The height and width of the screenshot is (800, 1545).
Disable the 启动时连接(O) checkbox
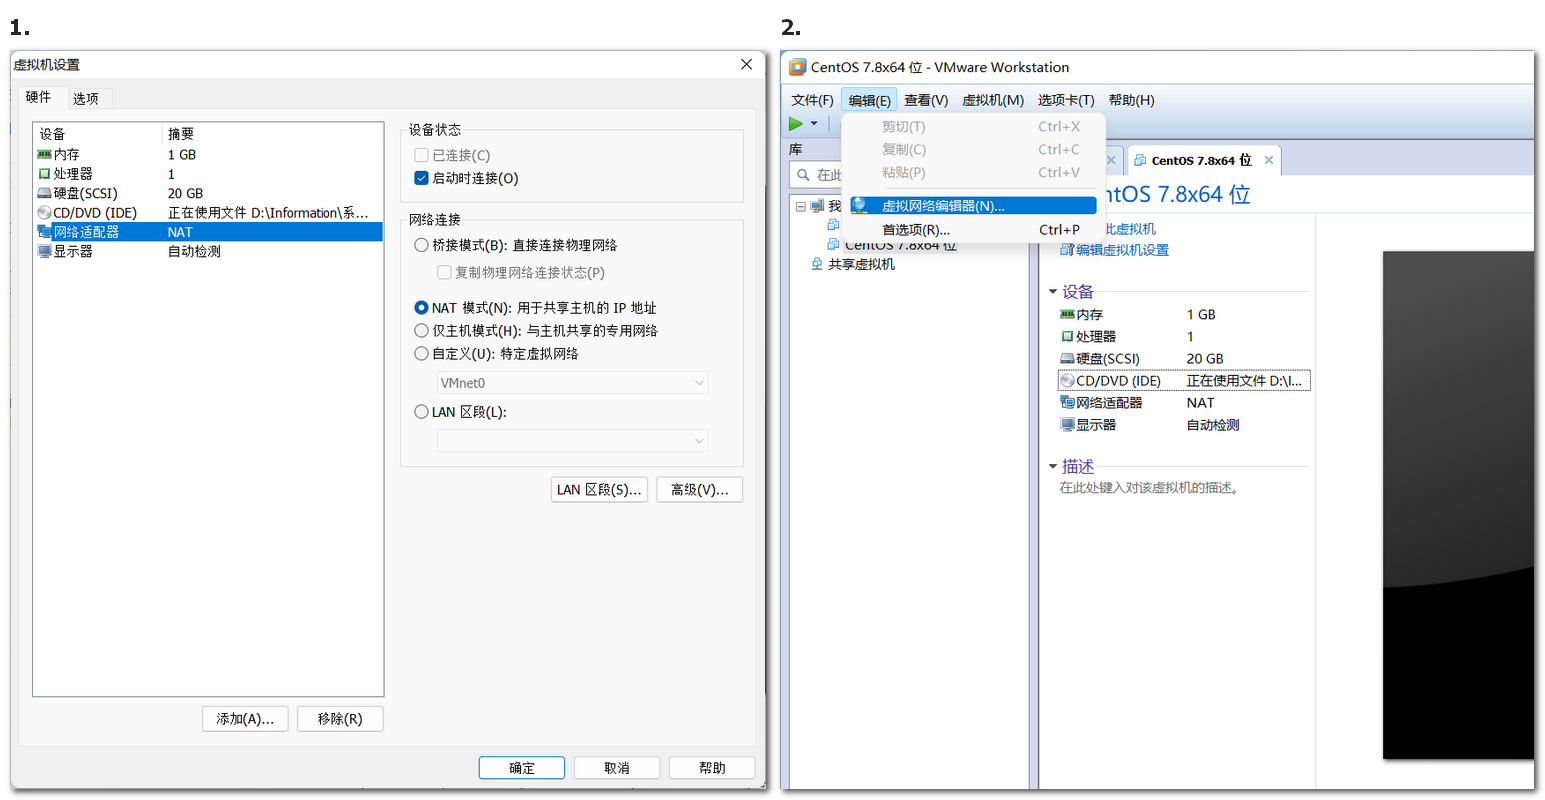[x=421, y=178]
